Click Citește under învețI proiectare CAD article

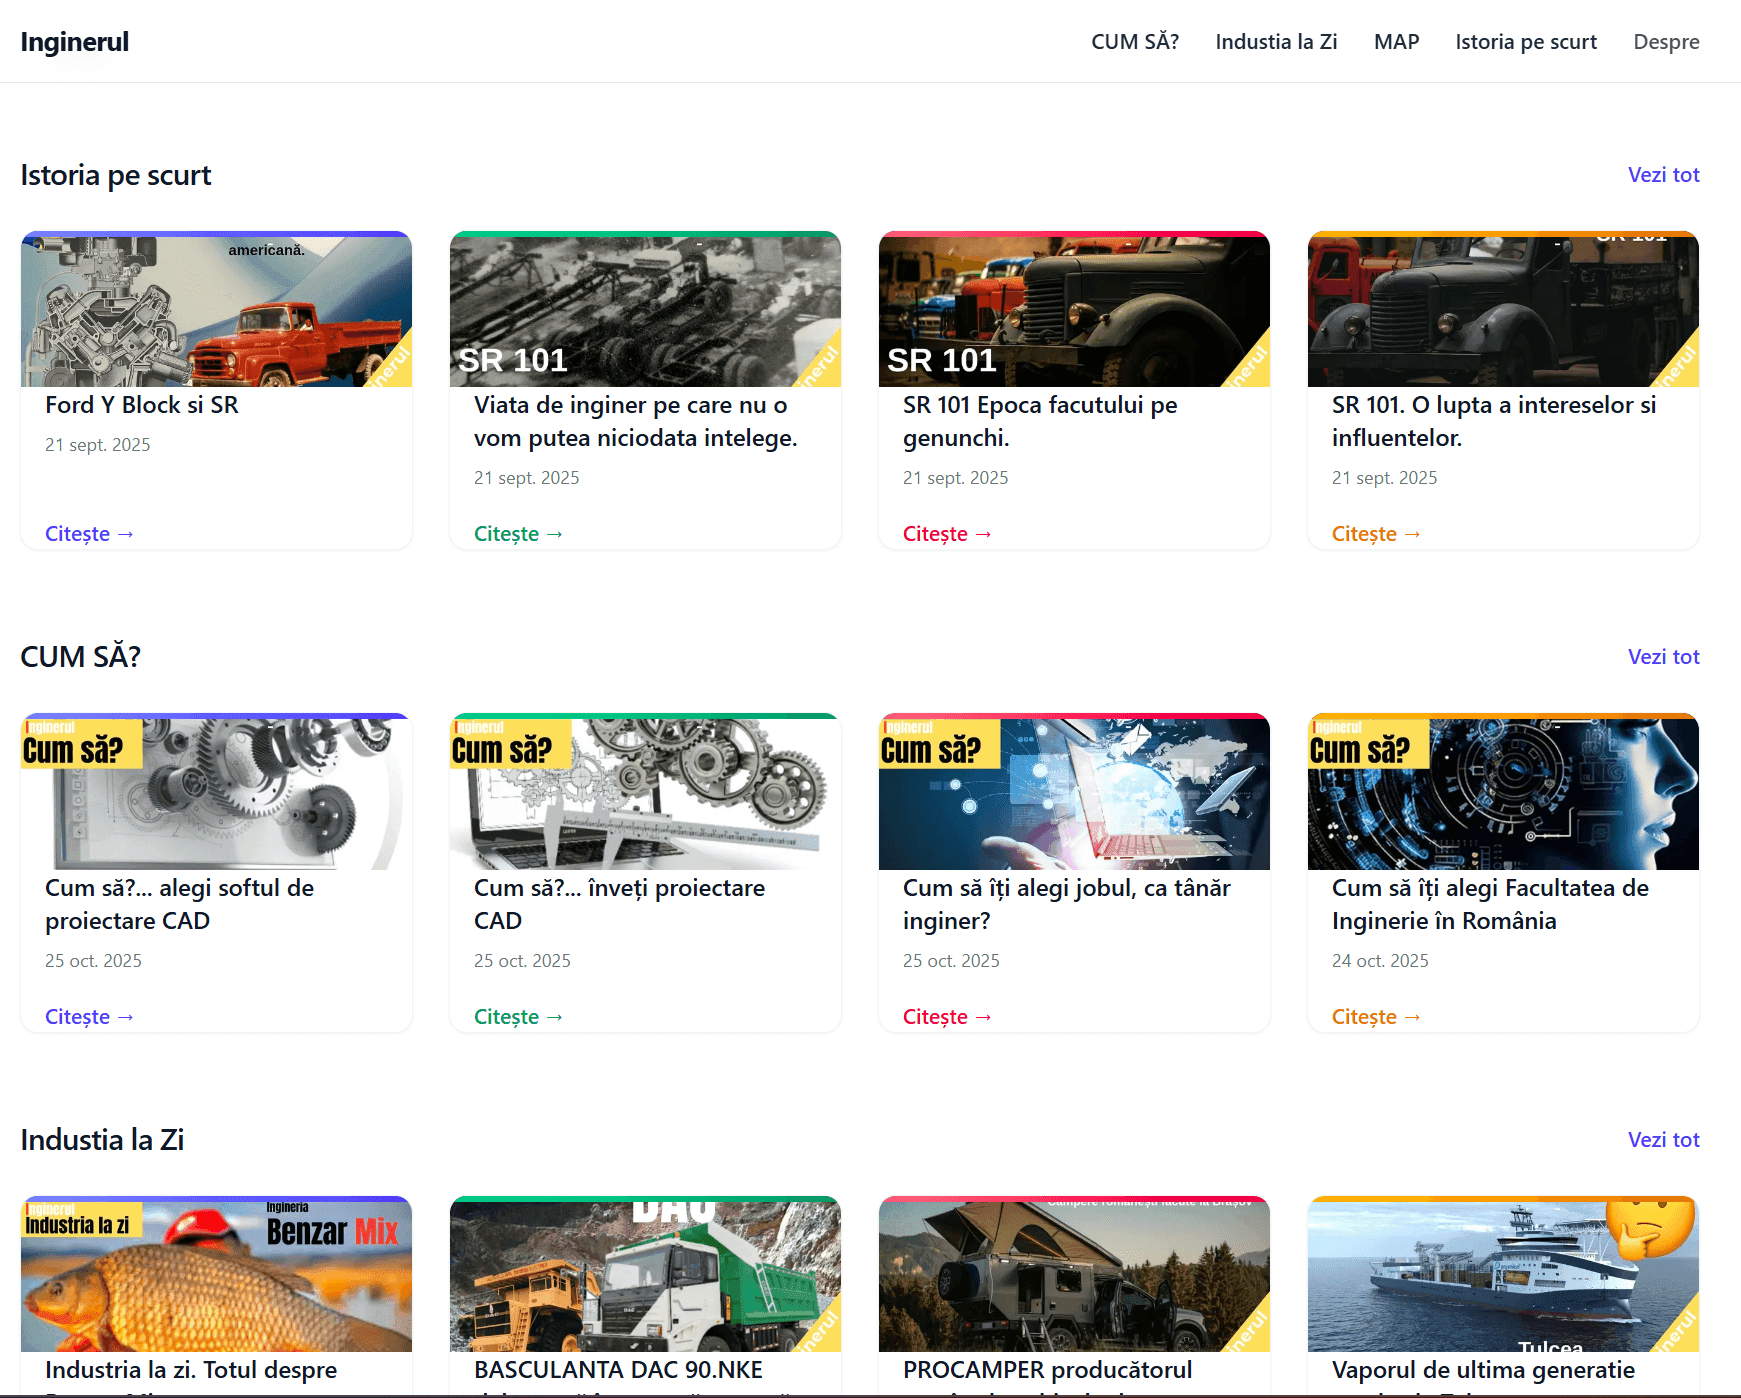coord(518,1017)
